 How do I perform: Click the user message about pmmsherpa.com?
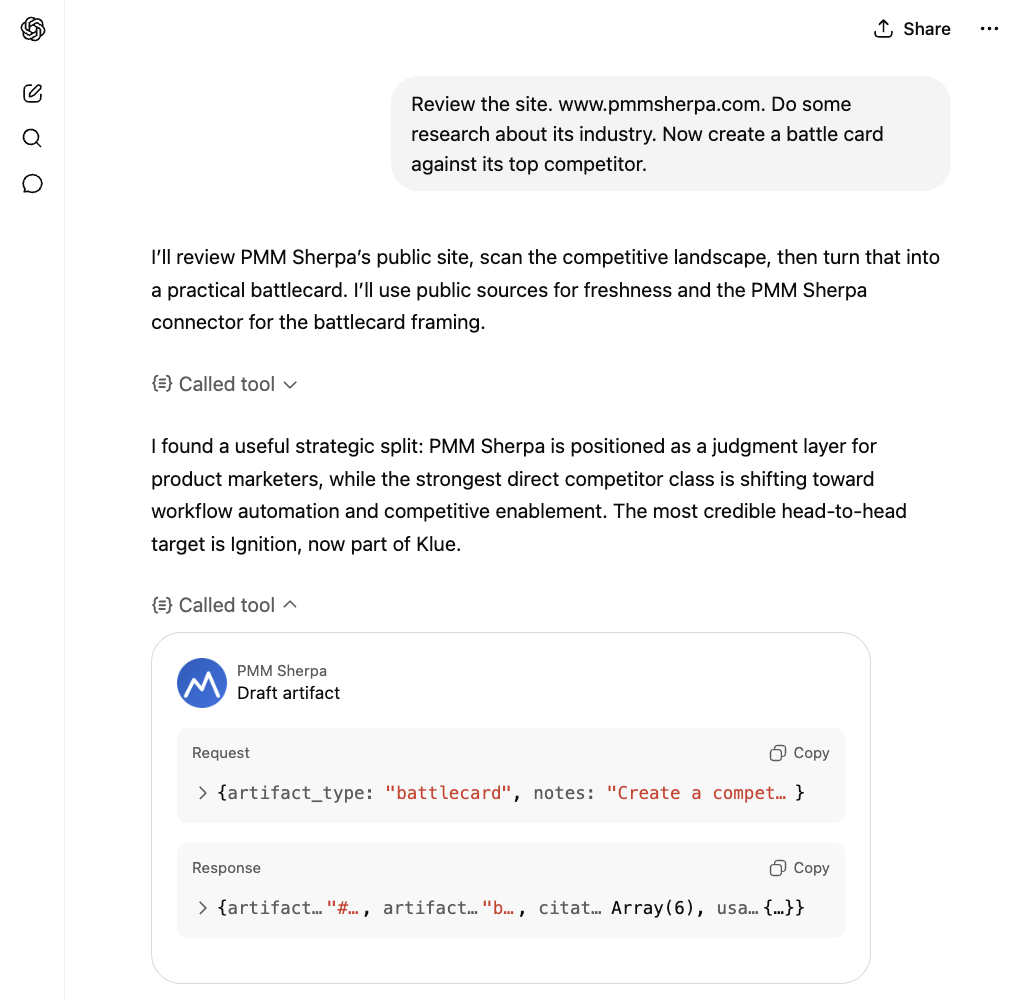tap(671, 134)
